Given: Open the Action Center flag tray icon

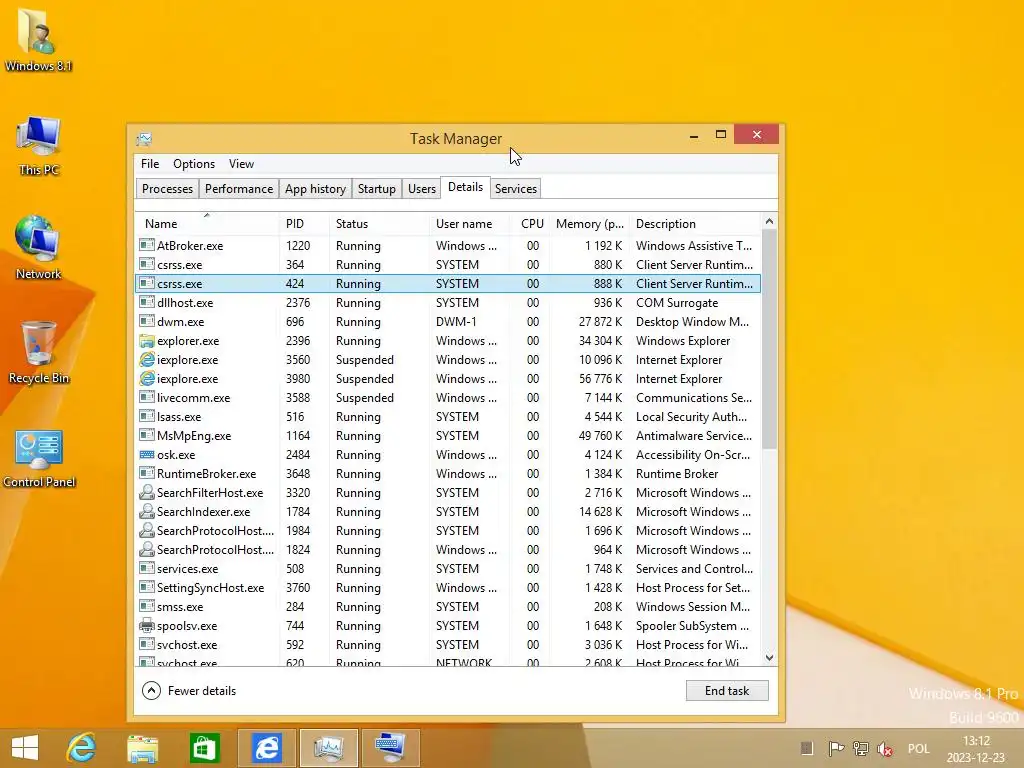Looking at the screenshot, I should click(835, 748).
